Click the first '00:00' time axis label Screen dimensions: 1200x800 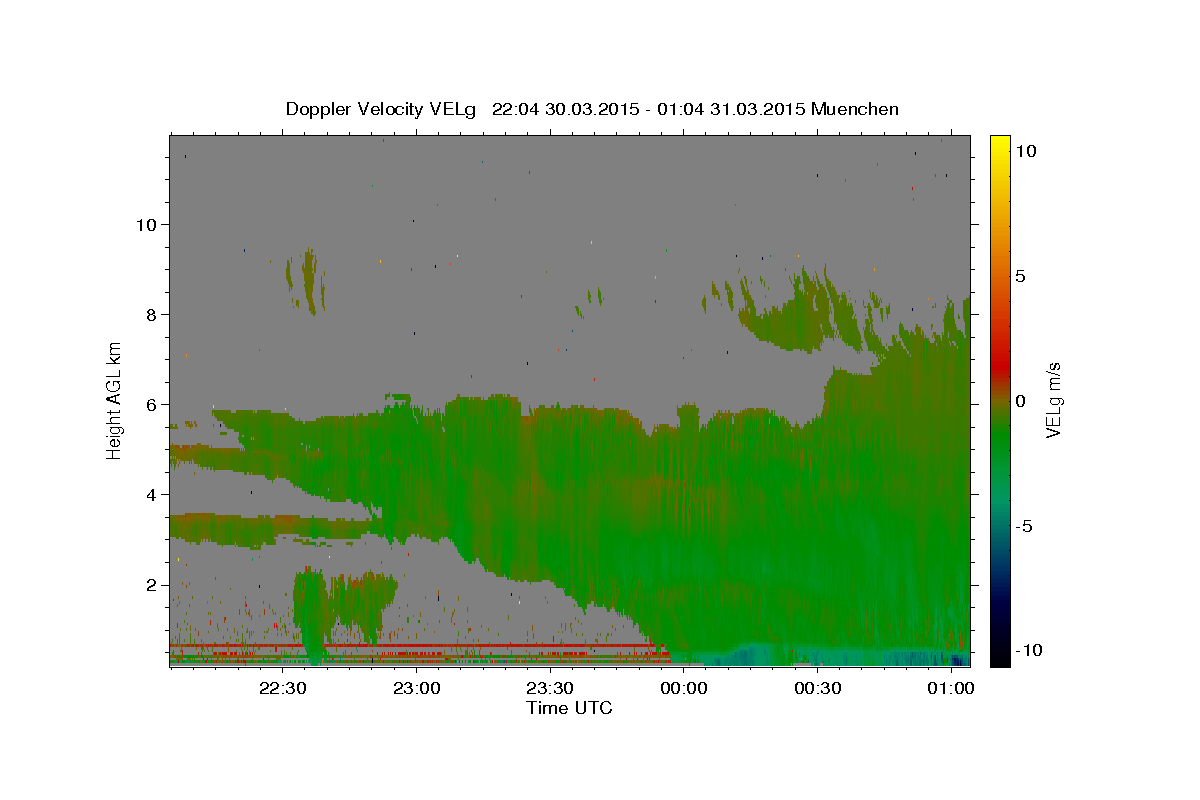point(683,688)
